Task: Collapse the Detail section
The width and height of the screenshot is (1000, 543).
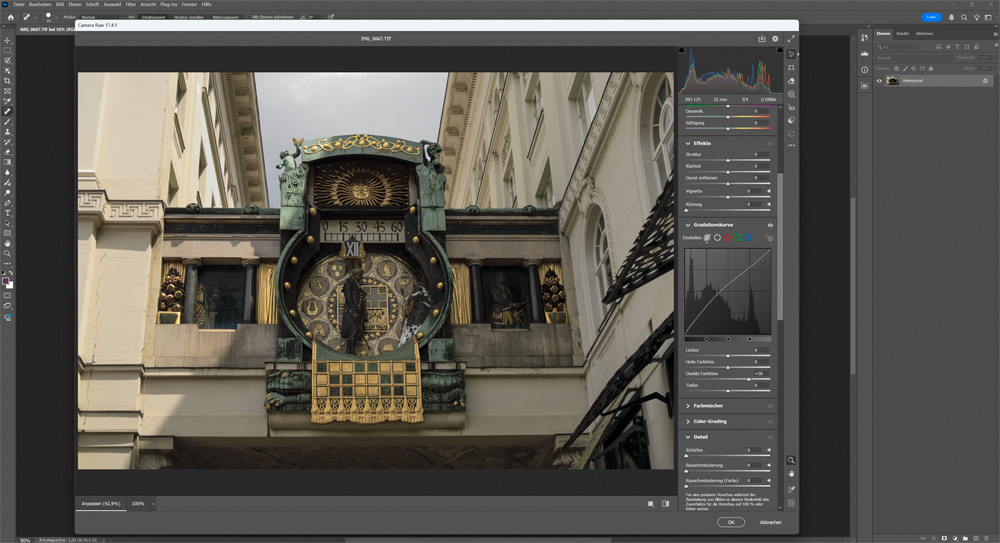Action: pyautogui.click(x=688, y=437)
